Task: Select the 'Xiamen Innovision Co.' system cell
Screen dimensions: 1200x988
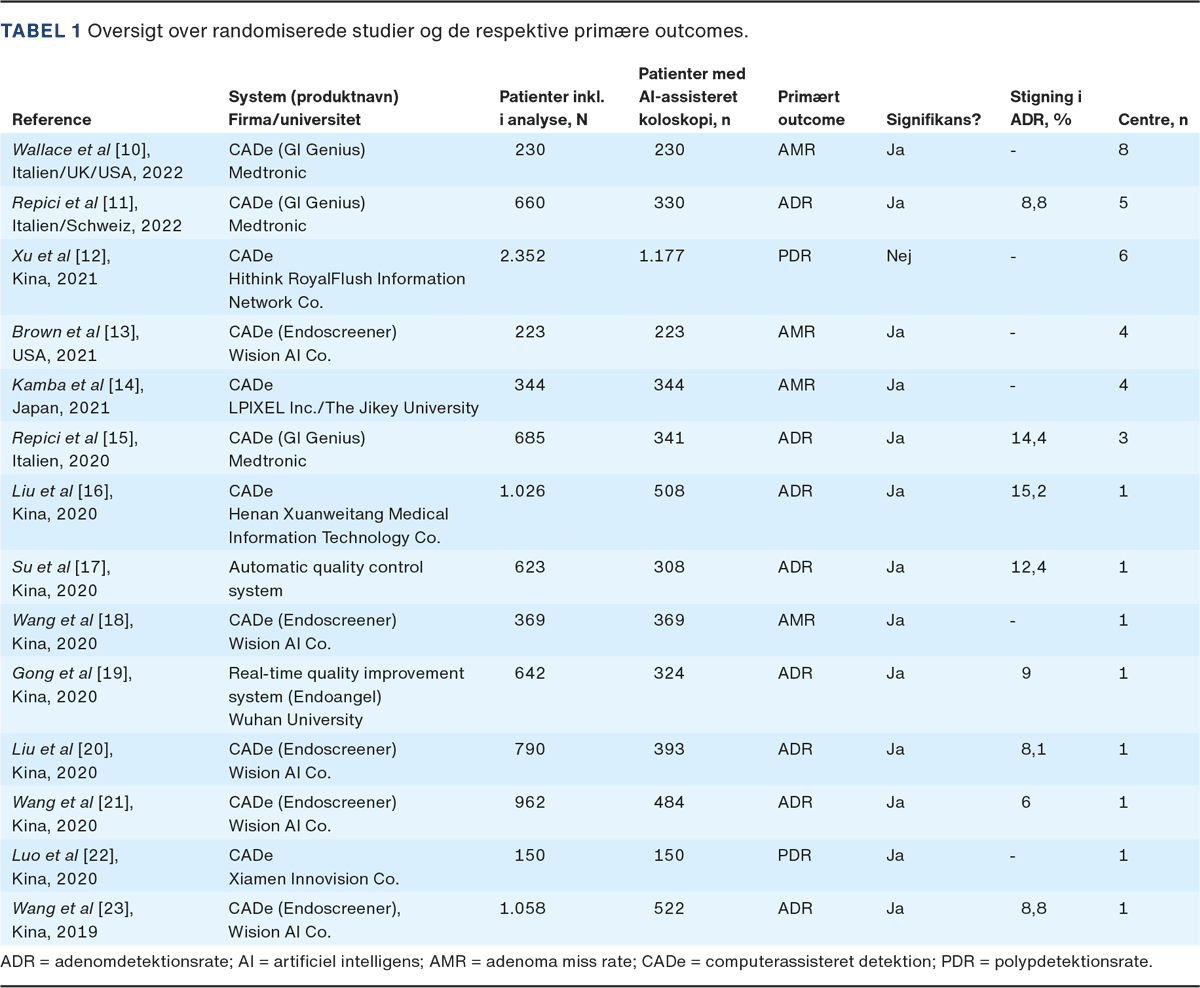Action: 314,879
